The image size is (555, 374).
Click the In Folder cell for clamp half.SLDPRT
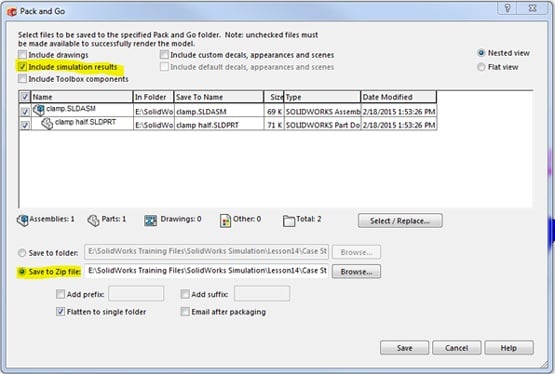click(x=154, y=125)
